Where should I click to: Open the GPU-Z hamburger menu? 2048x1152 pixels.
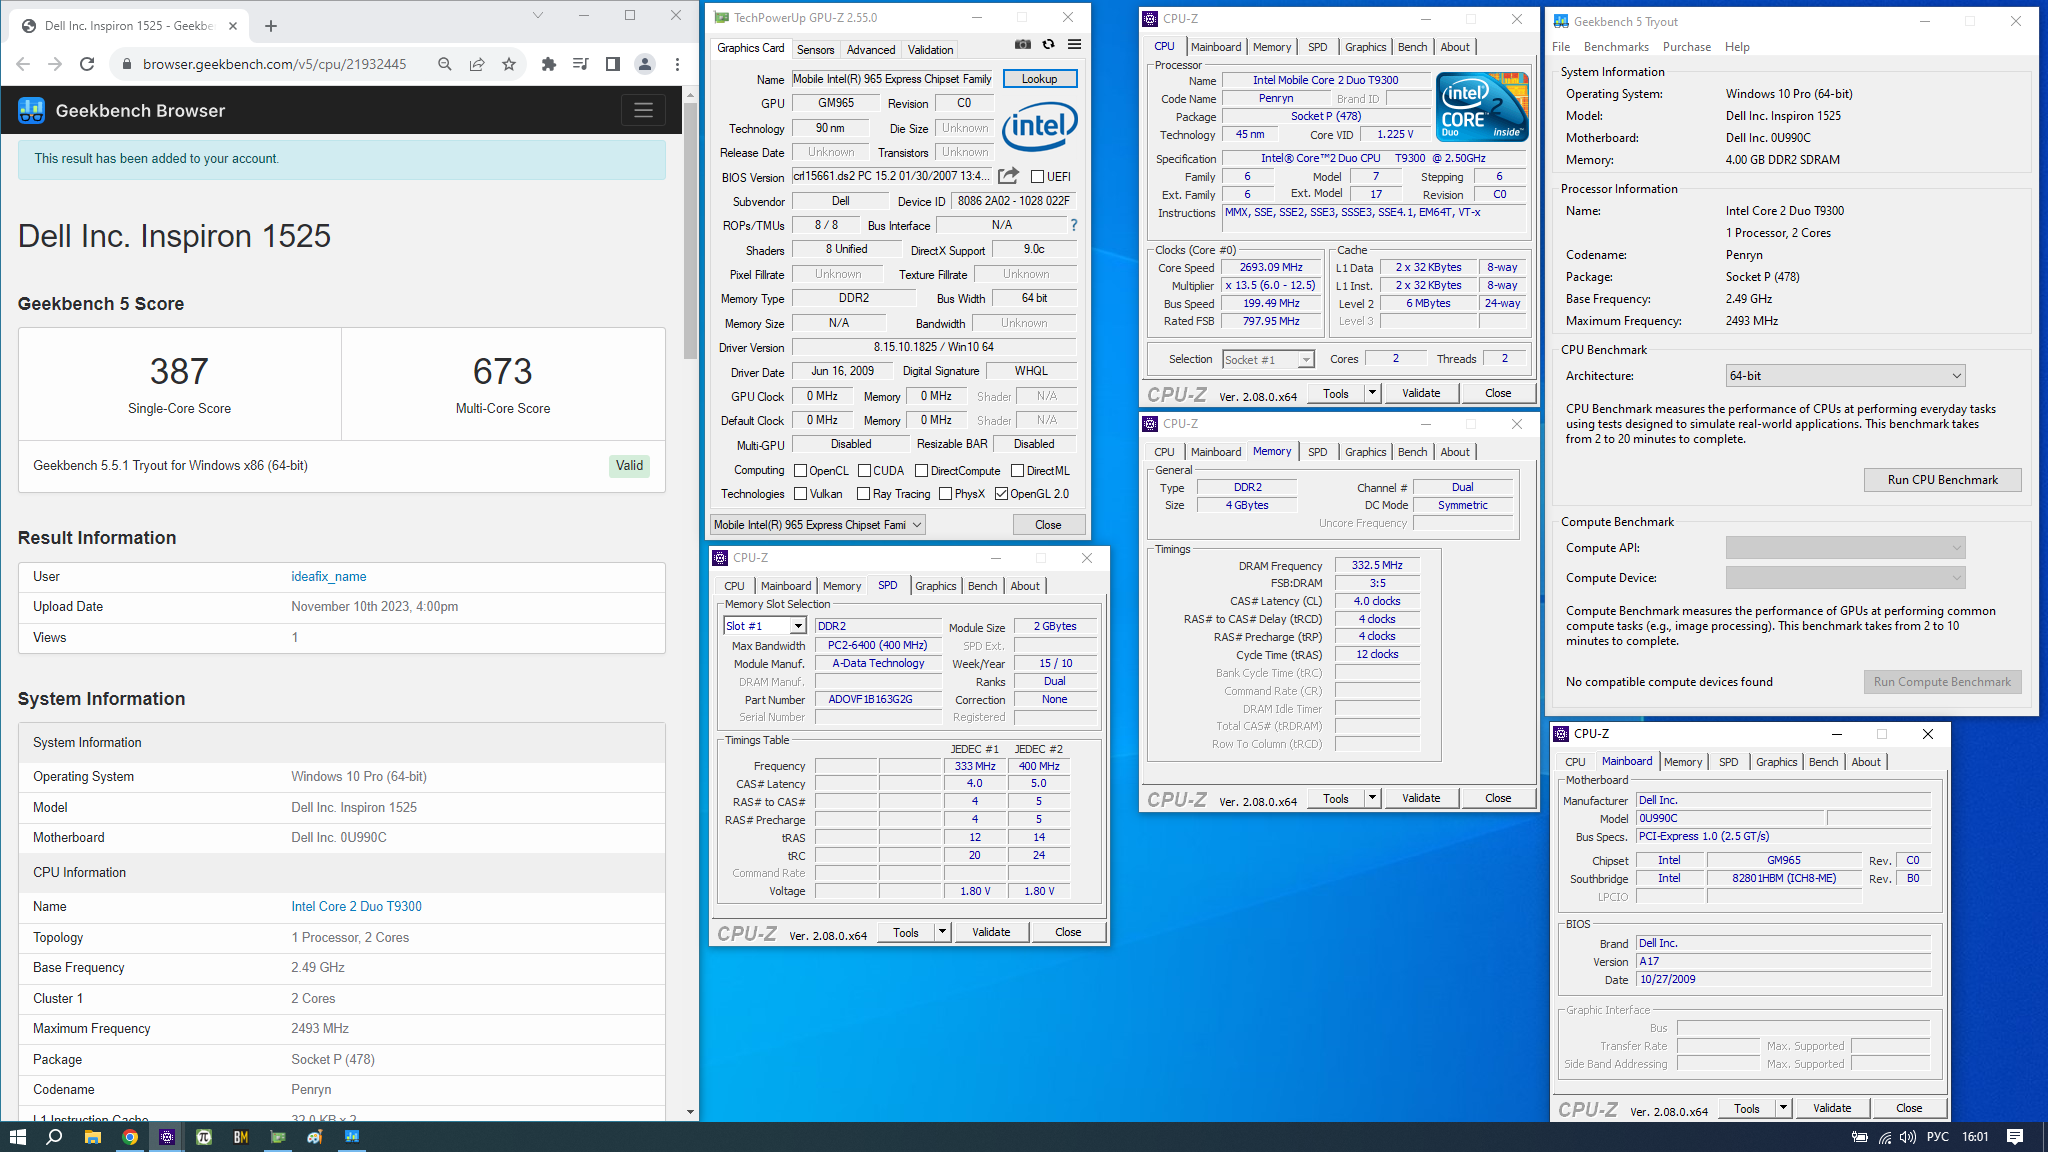click(1074, 44)
